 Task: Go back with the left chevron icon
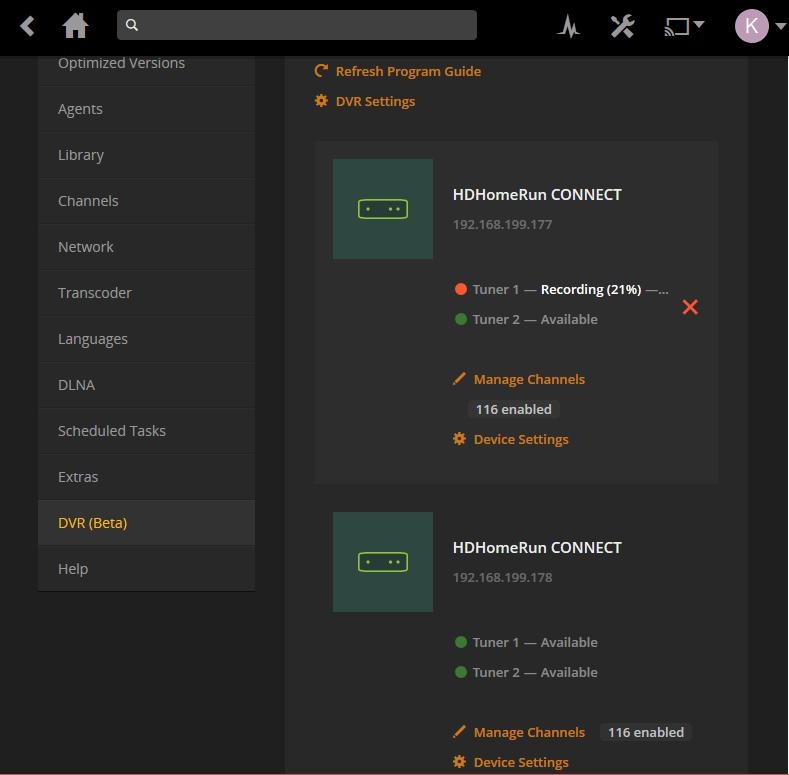(x=28, y=26)
